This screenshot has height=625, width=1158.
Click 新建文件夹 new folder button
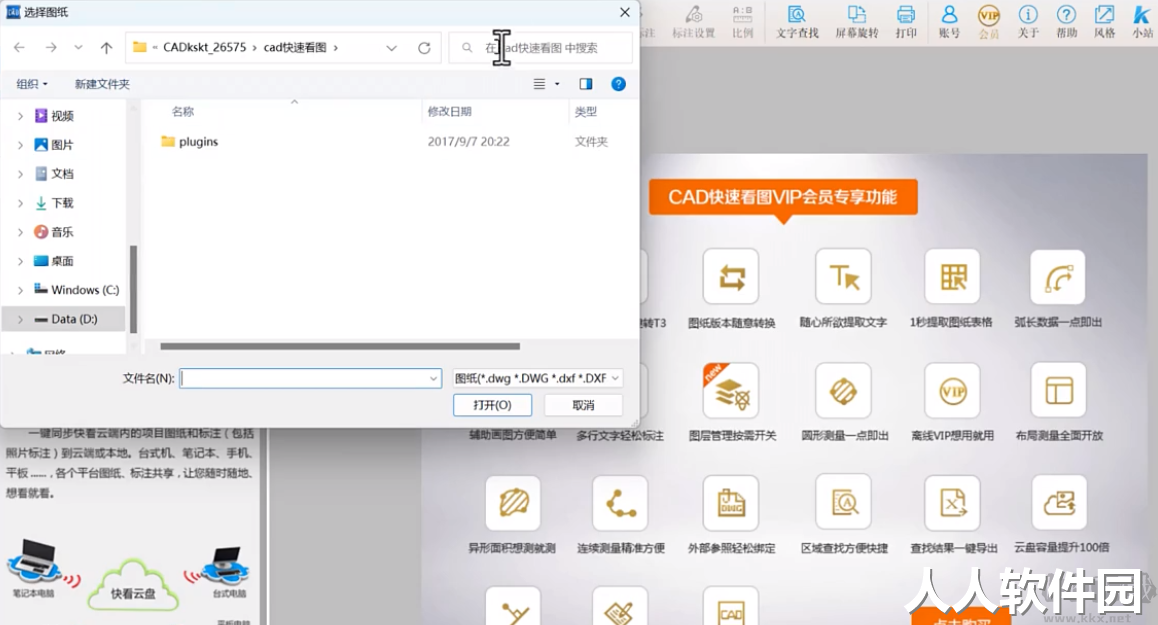coord(102,84)
